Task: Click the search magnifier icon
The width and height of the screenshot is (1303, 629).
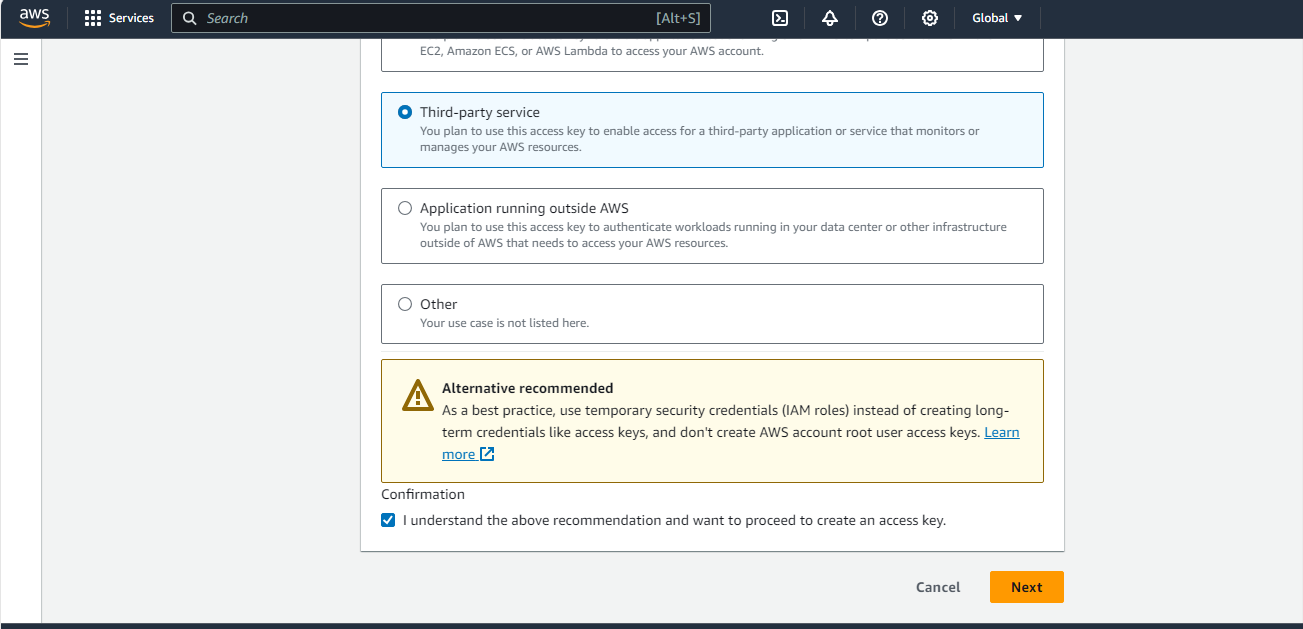Action: [x=190, y=18]
